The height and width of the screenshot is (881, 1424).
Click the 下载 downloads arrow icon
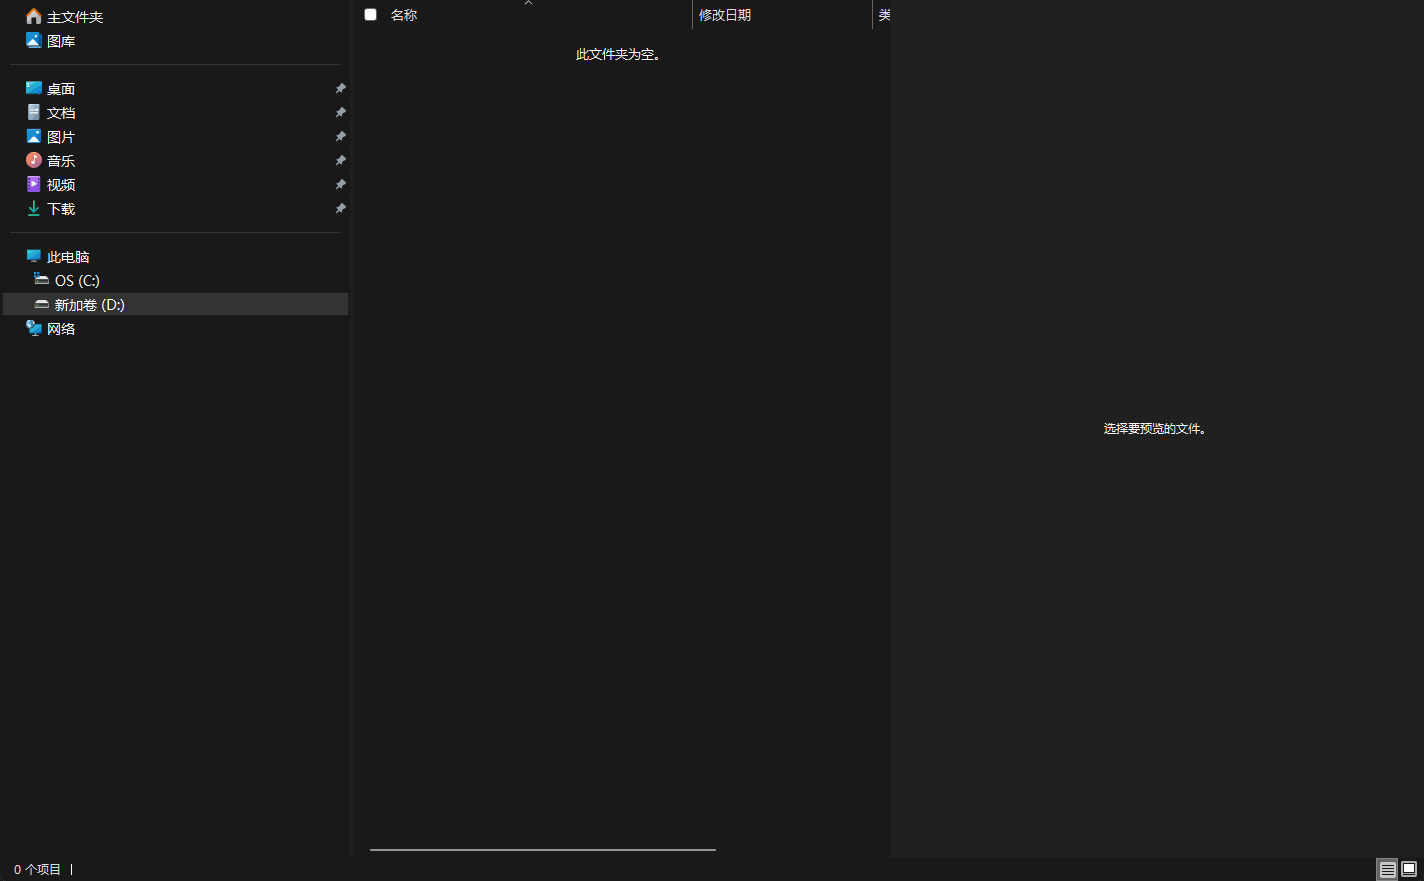(x=34, y=208)
